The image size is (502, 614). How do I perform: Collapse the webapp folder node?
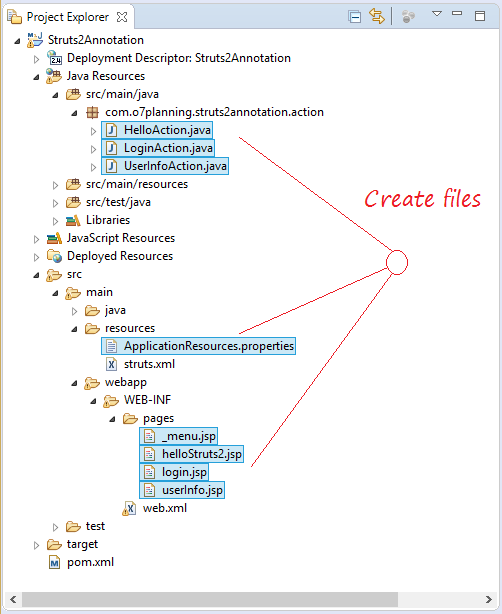[74, 383]
